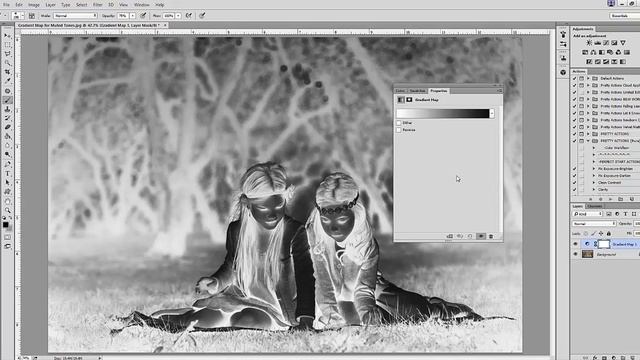Add an Exposure adjustment

click(x=614, y=43)
